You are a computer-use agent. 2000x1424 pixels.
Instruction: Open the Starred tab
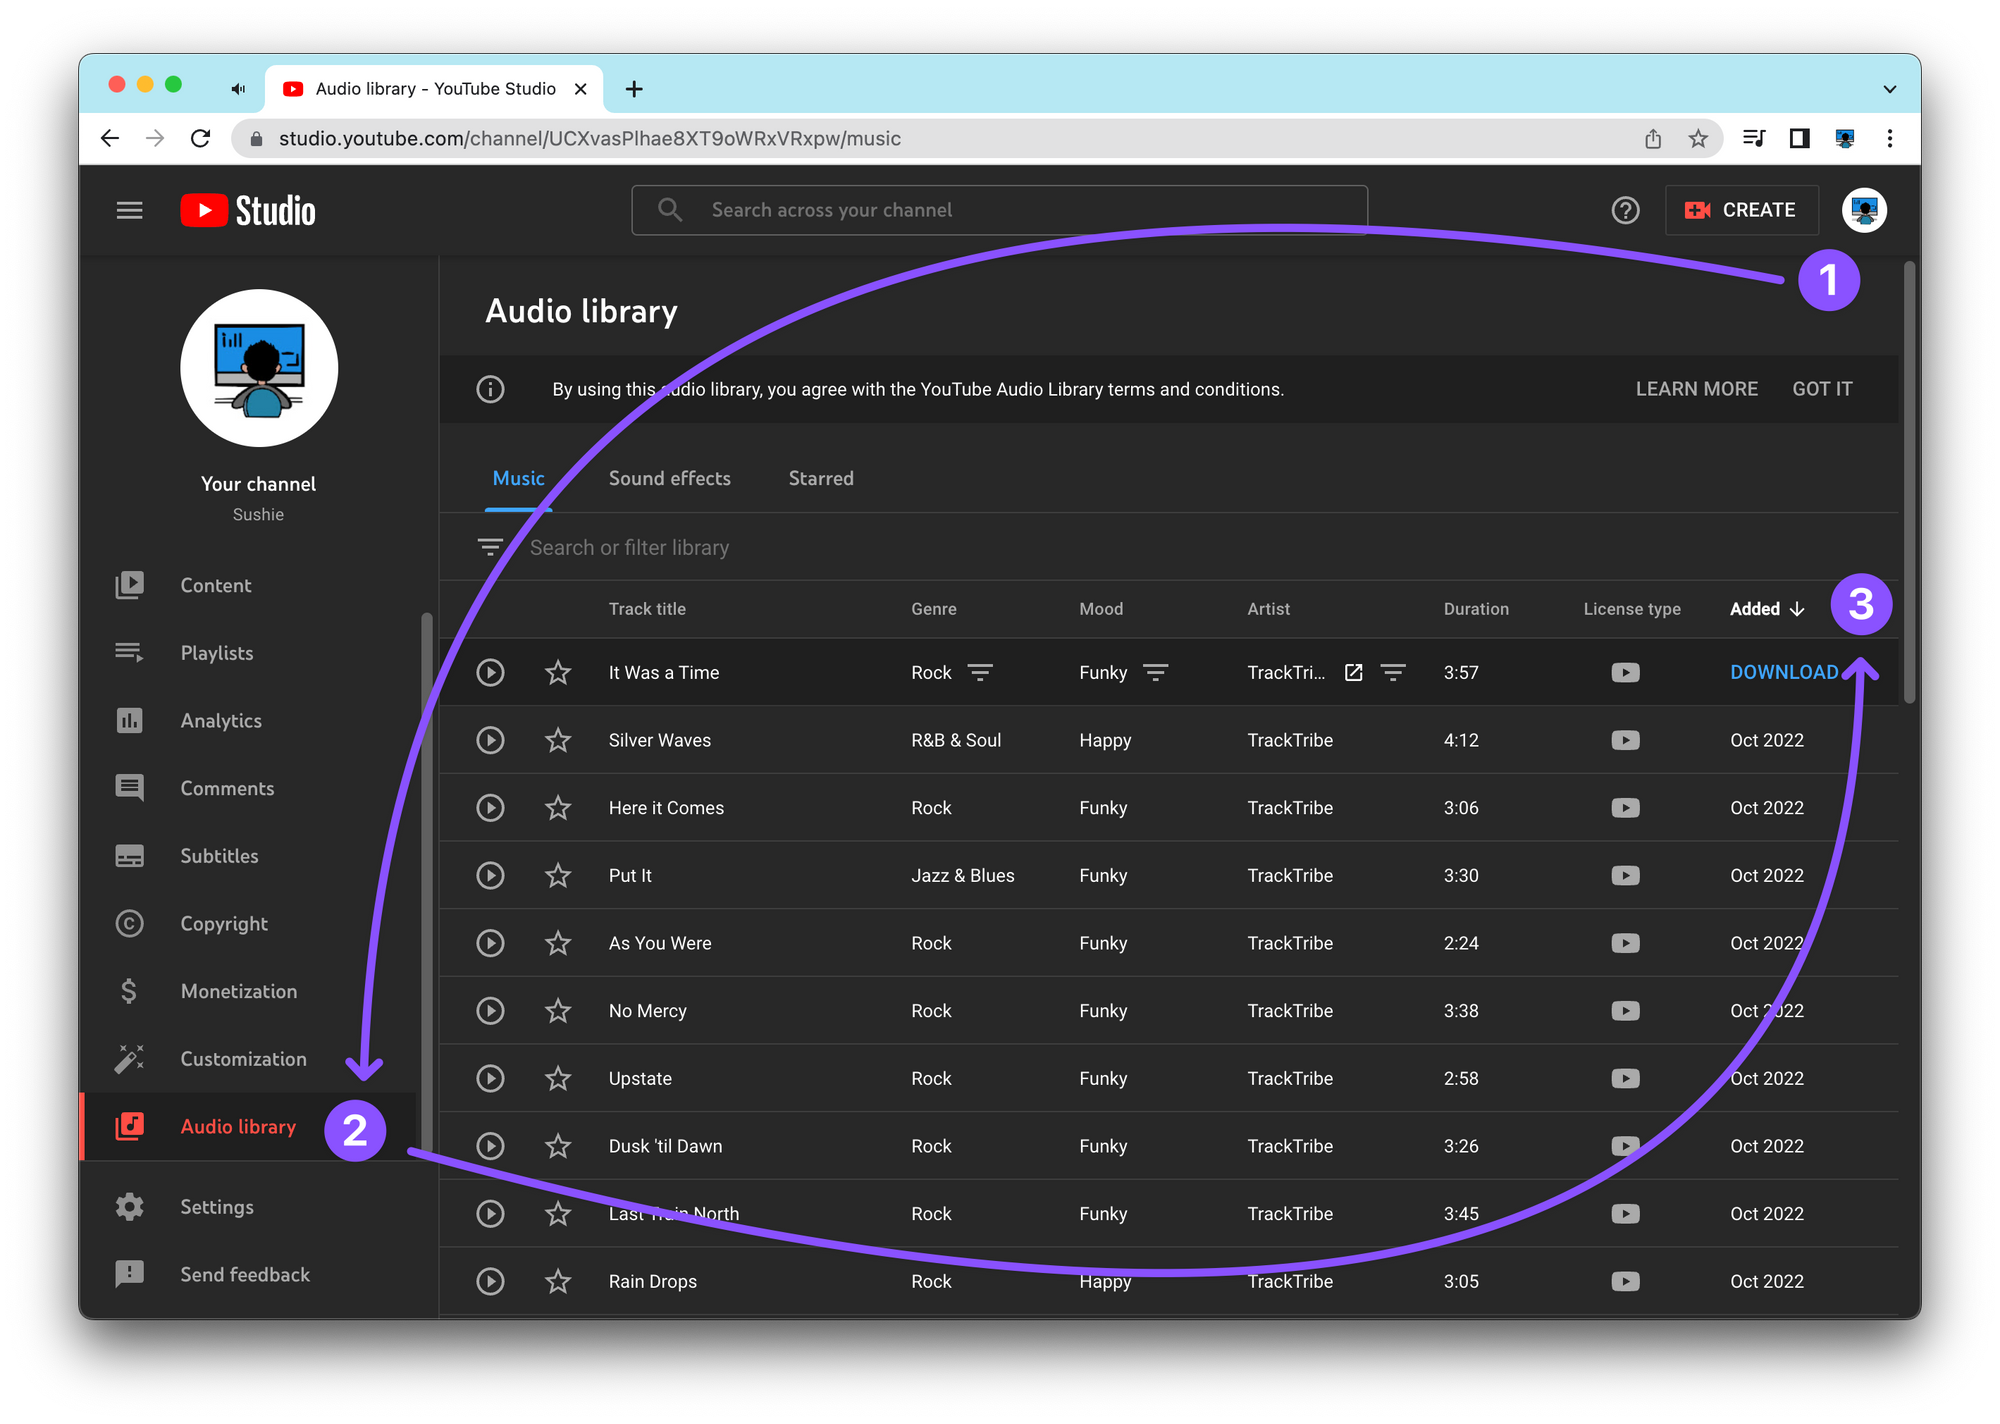coord(821,479)
